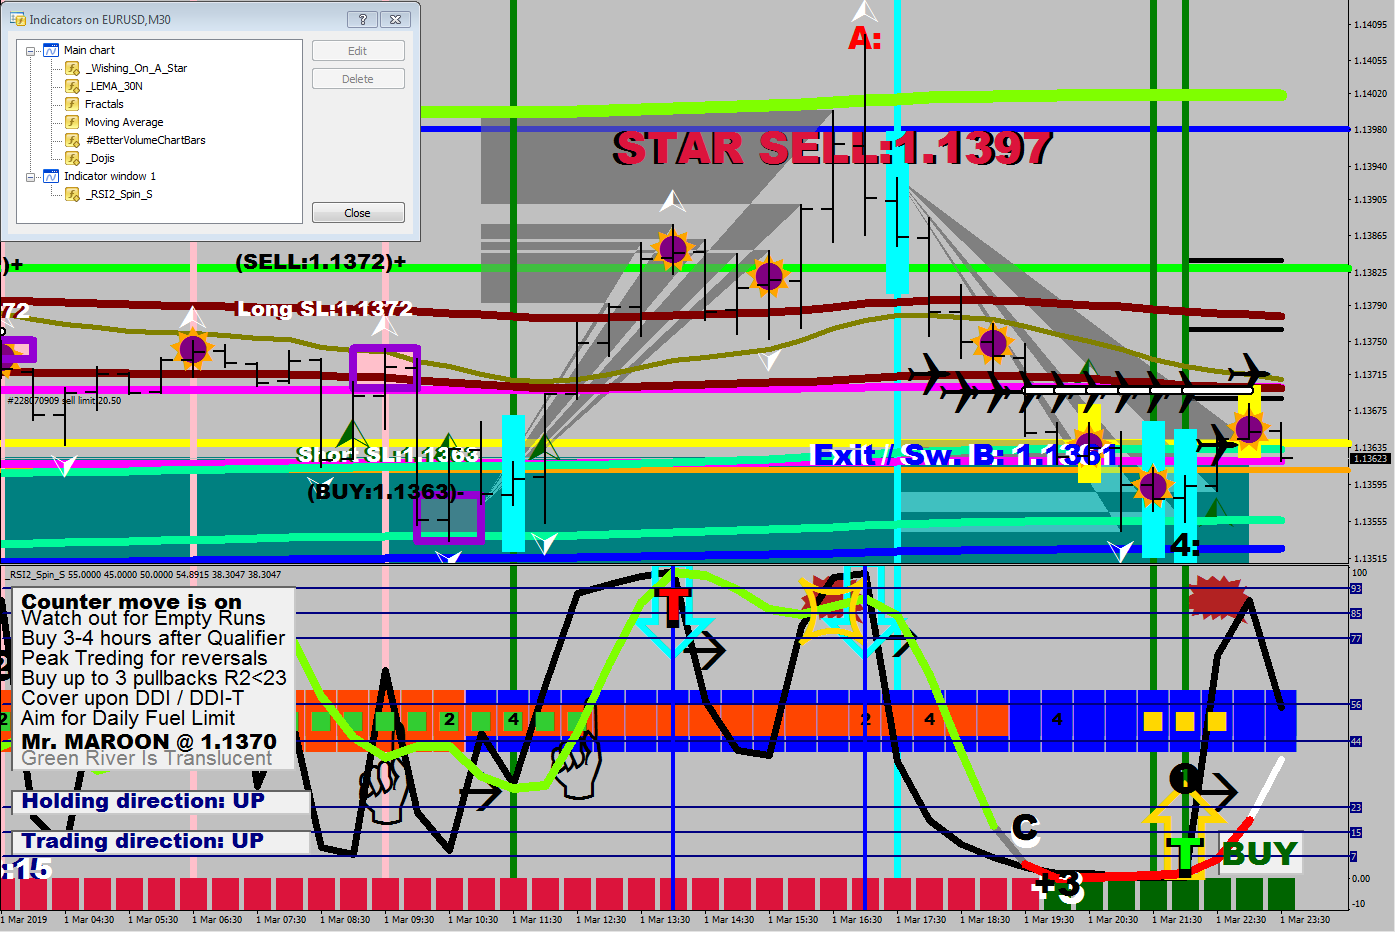Click the Fractals indicator icon
The height and width of the screenshot is (932, 1396).
(72, 104)
